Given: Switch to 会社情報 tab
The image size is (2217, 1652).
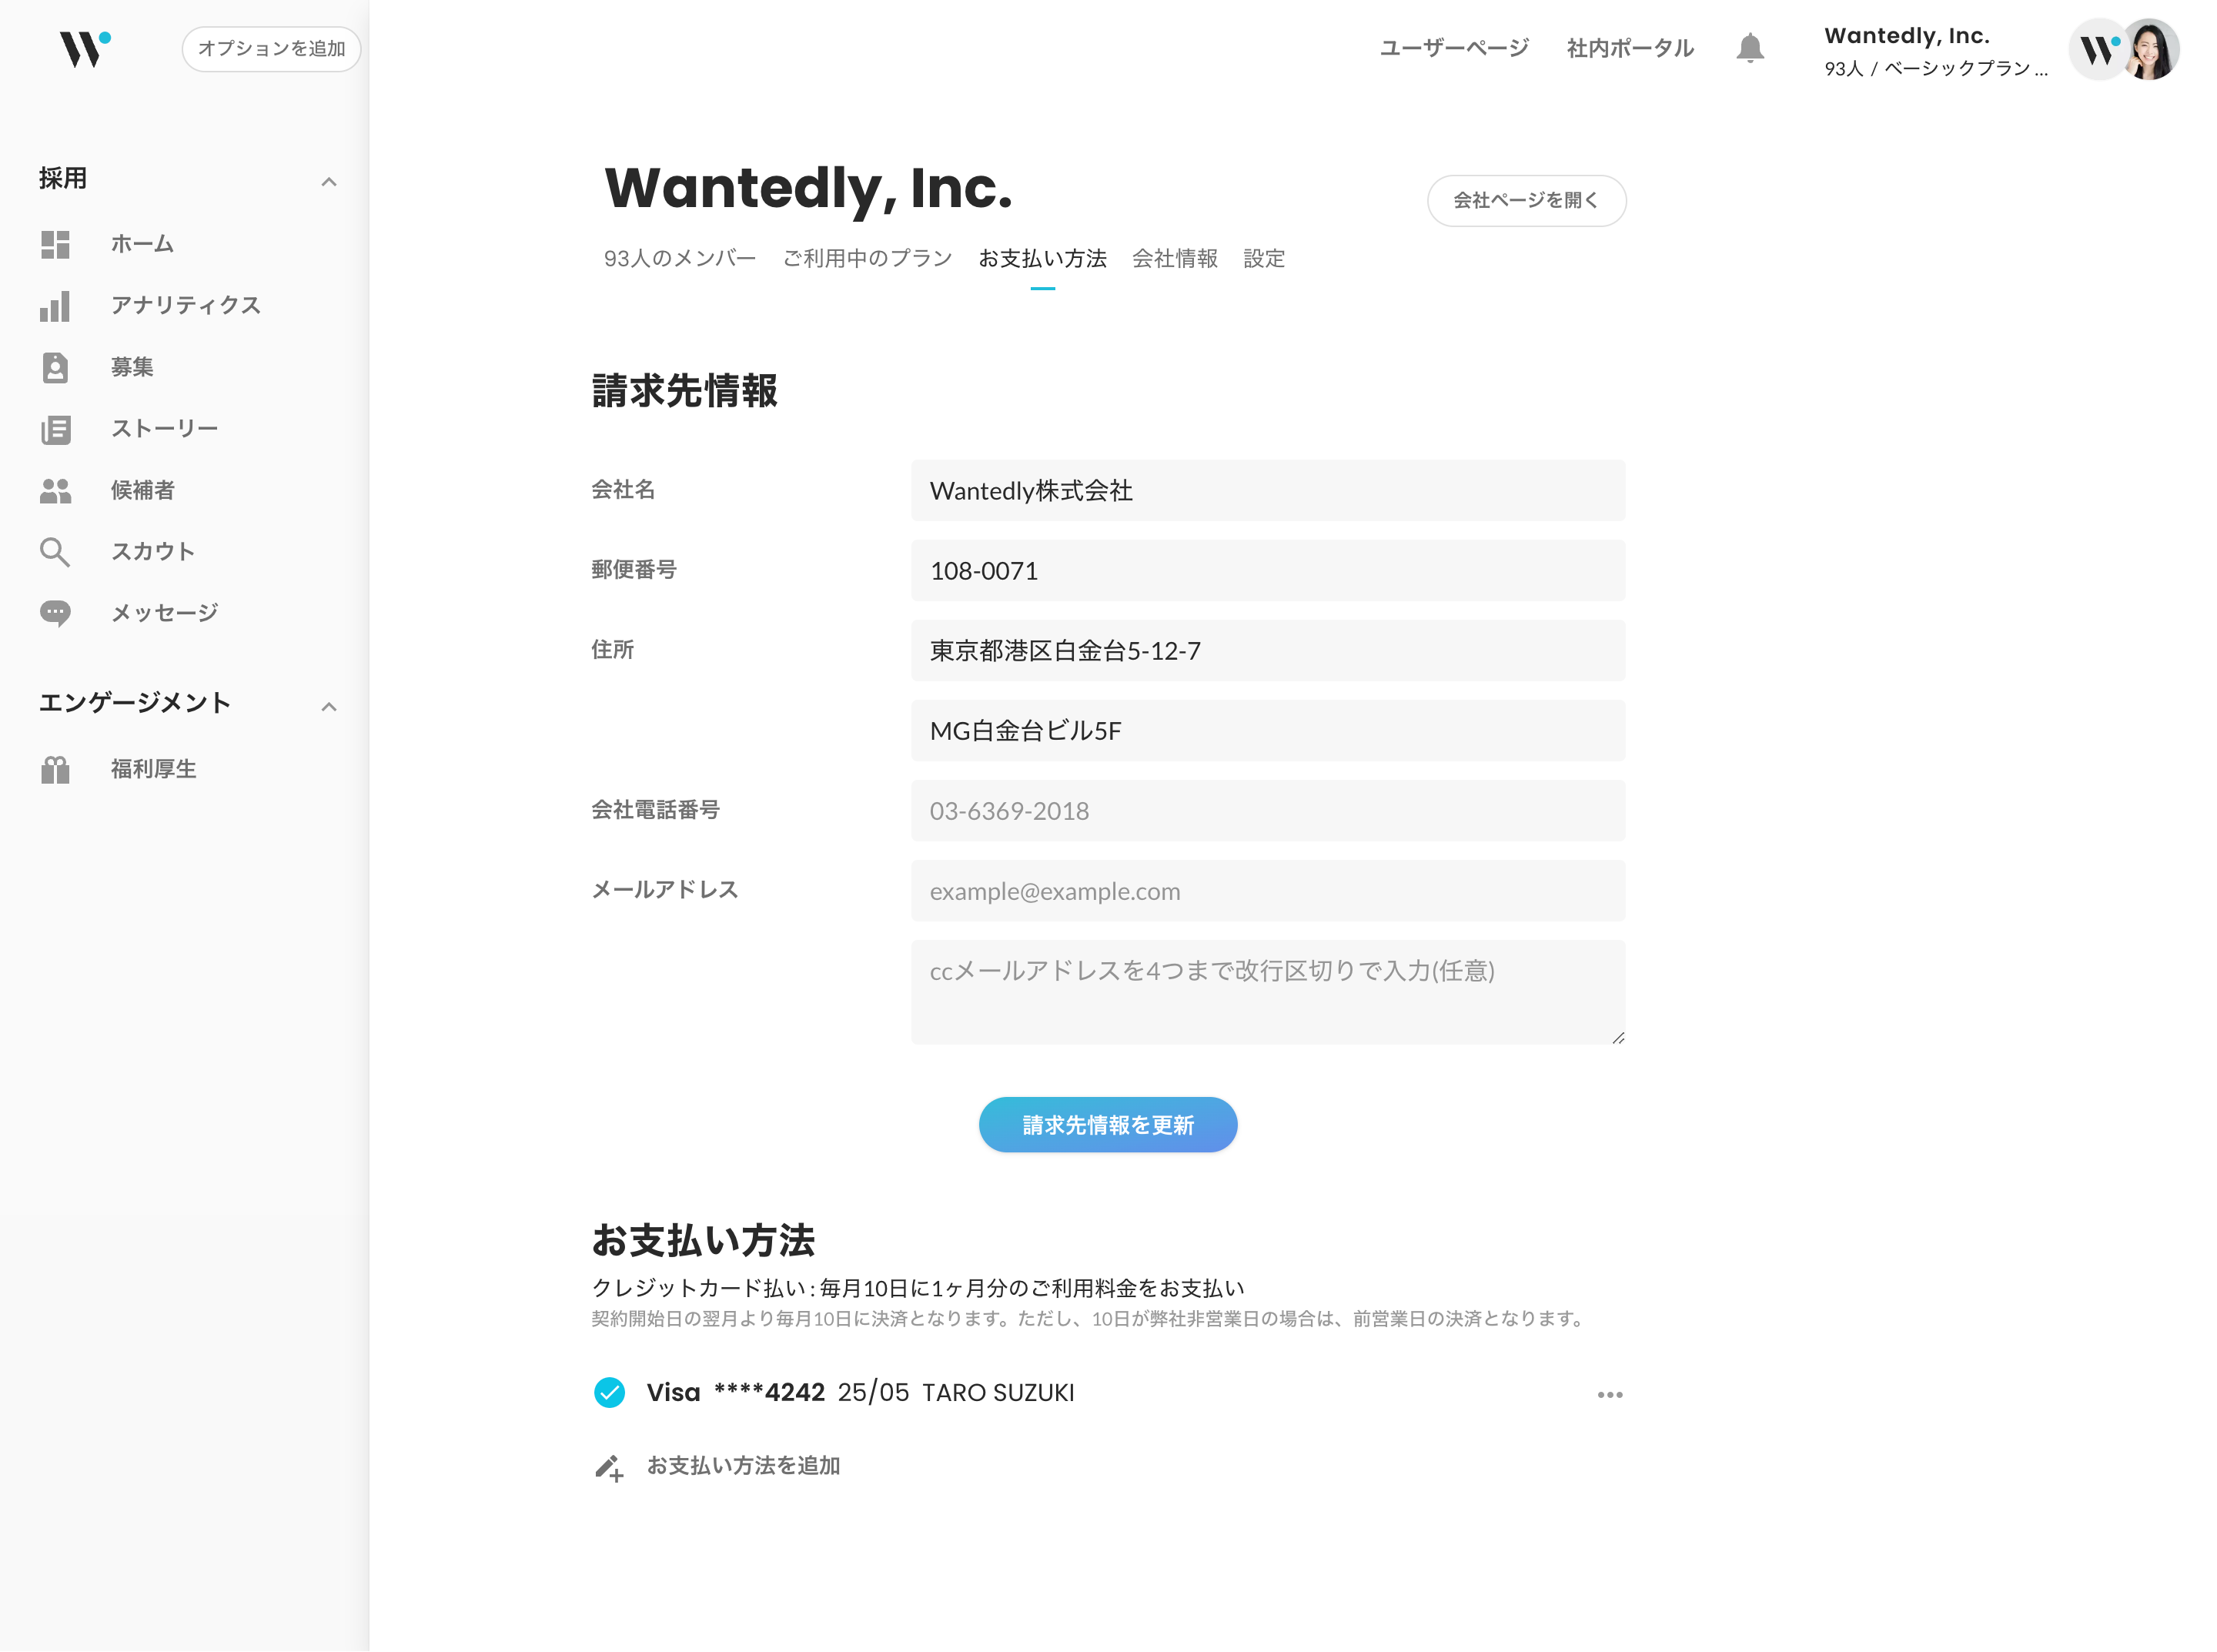Looking at the screenshot, I should click(1174, 259).
